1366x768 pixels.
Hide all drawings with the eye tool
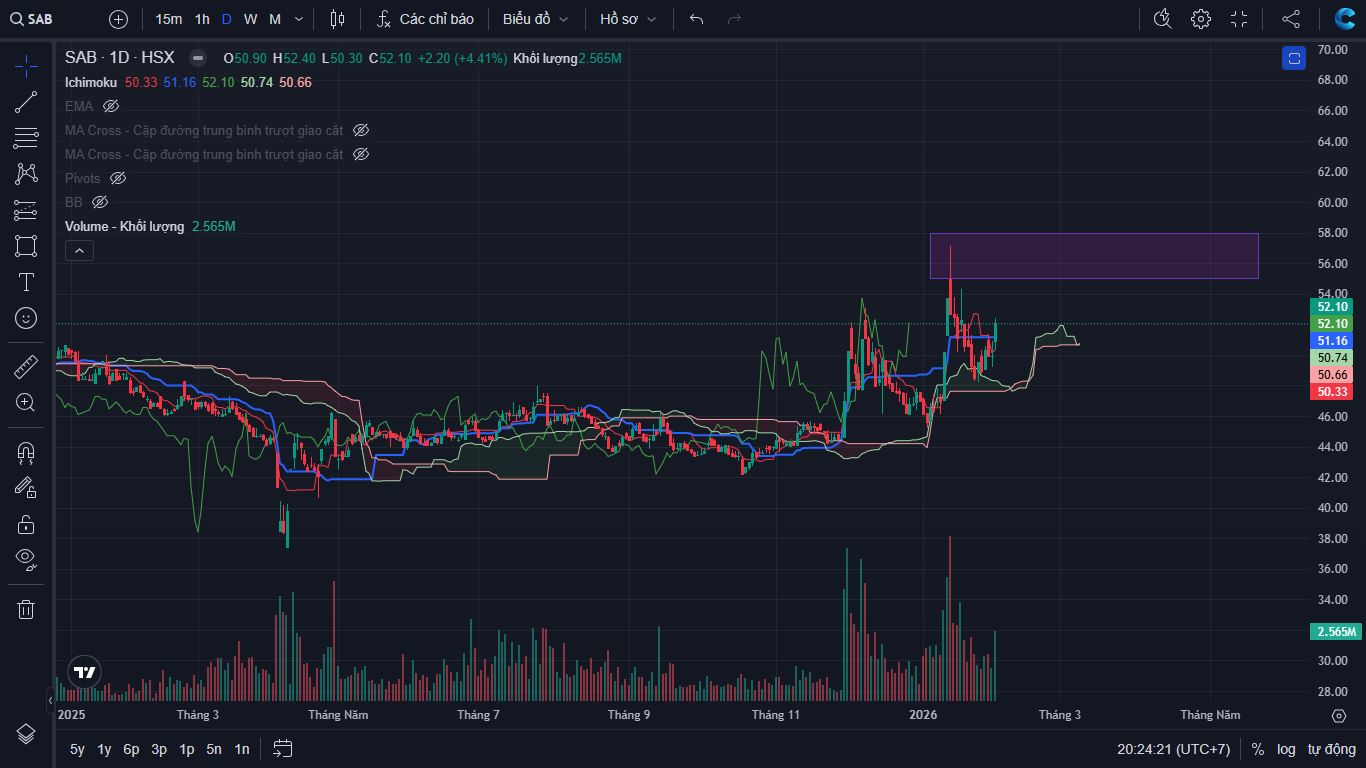tap(26, 560)
